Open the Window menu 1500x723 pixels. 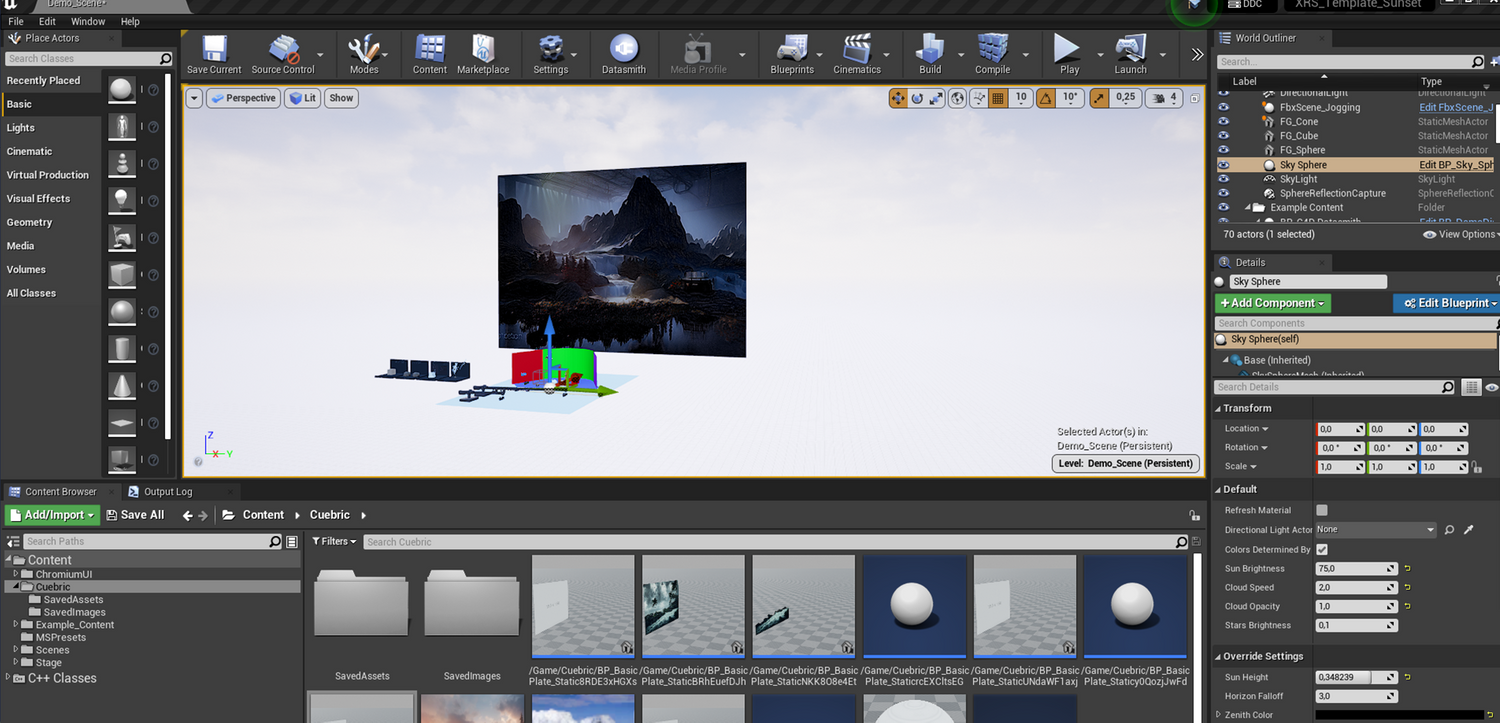coord(88,21)
